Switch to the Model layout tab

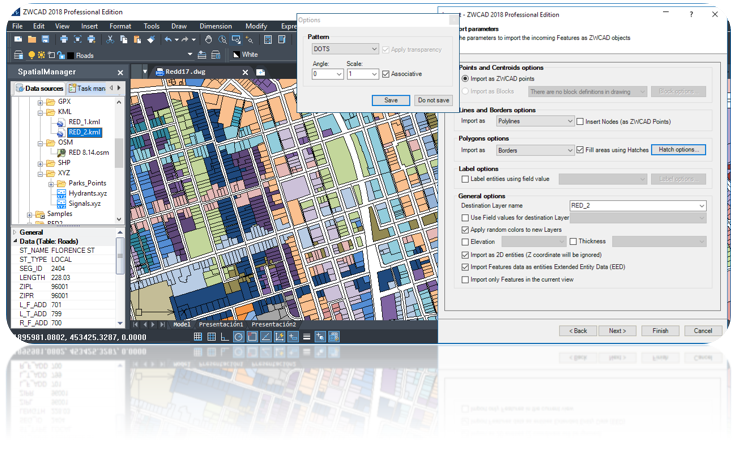pyautogui.click(x=182, y=324)
